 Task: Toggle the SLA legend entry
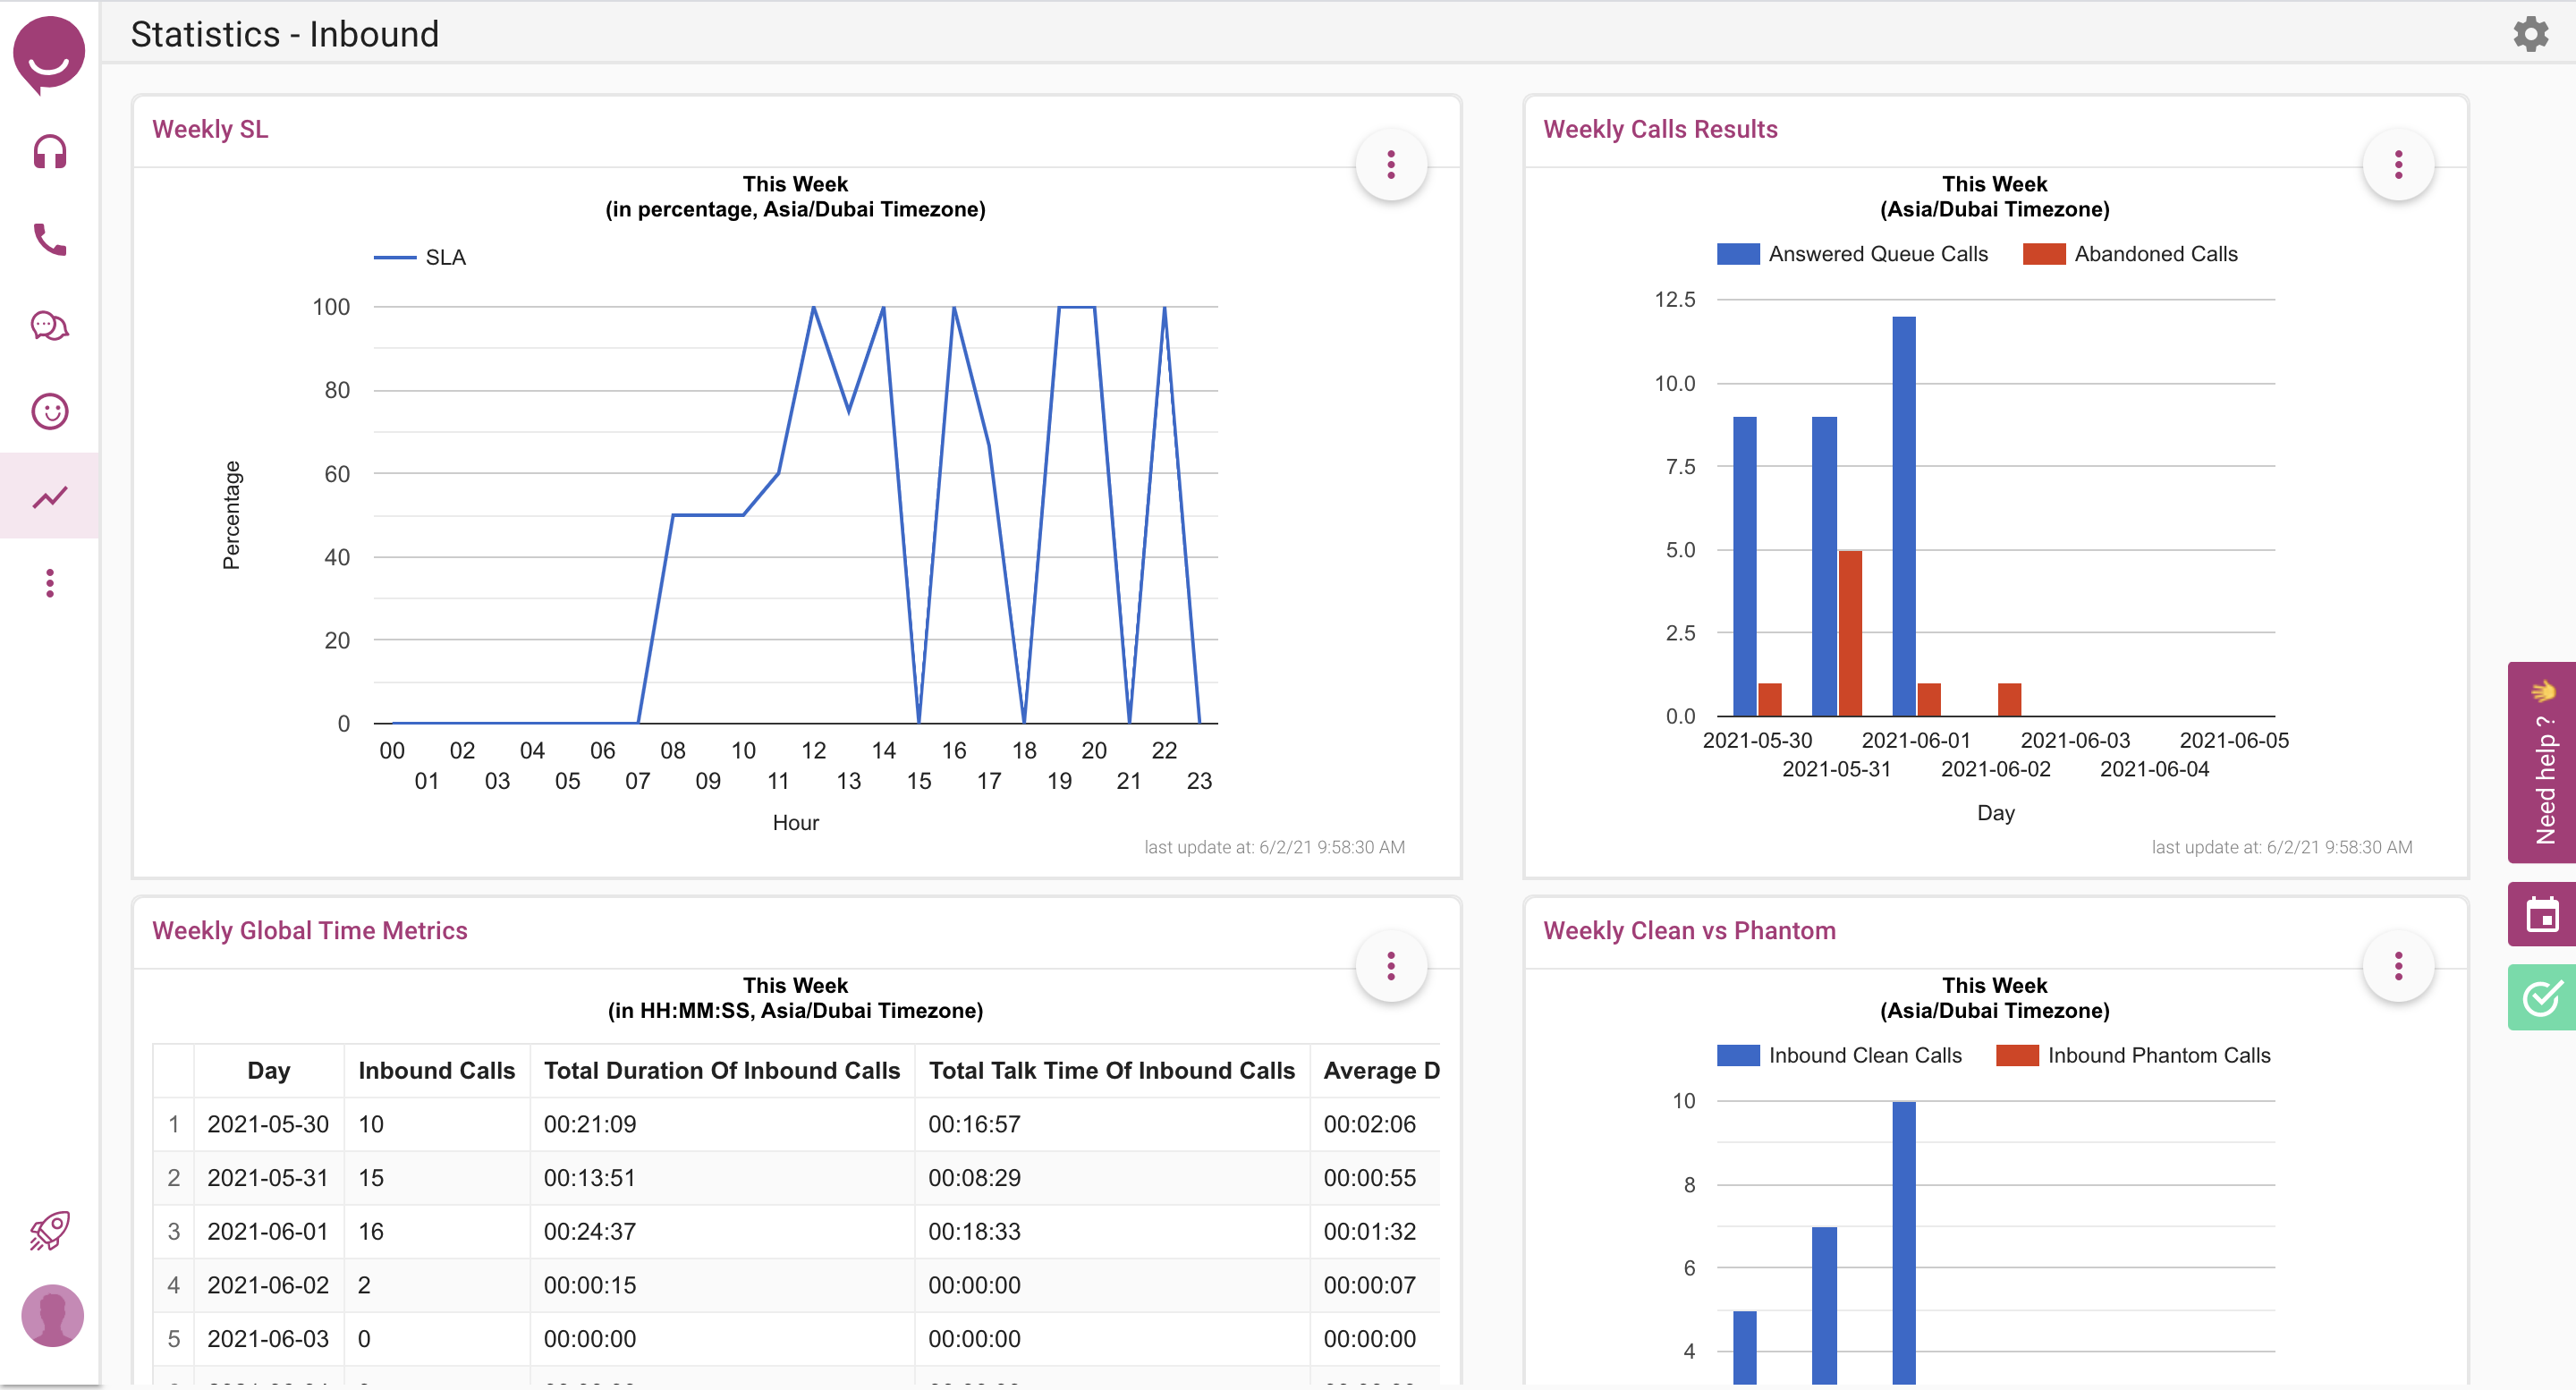click(420, 257)
